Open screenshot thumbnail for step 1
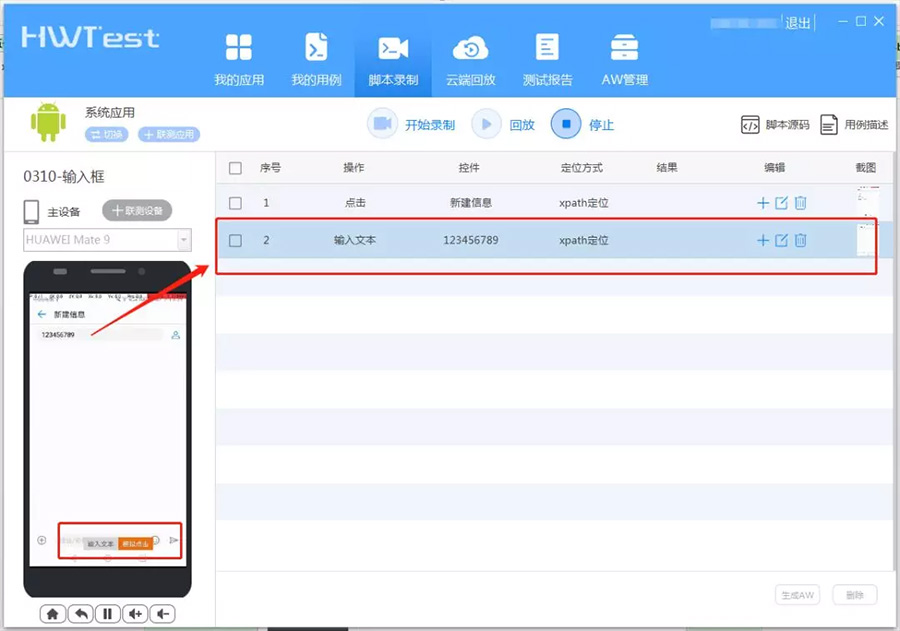 click(867, 203)
